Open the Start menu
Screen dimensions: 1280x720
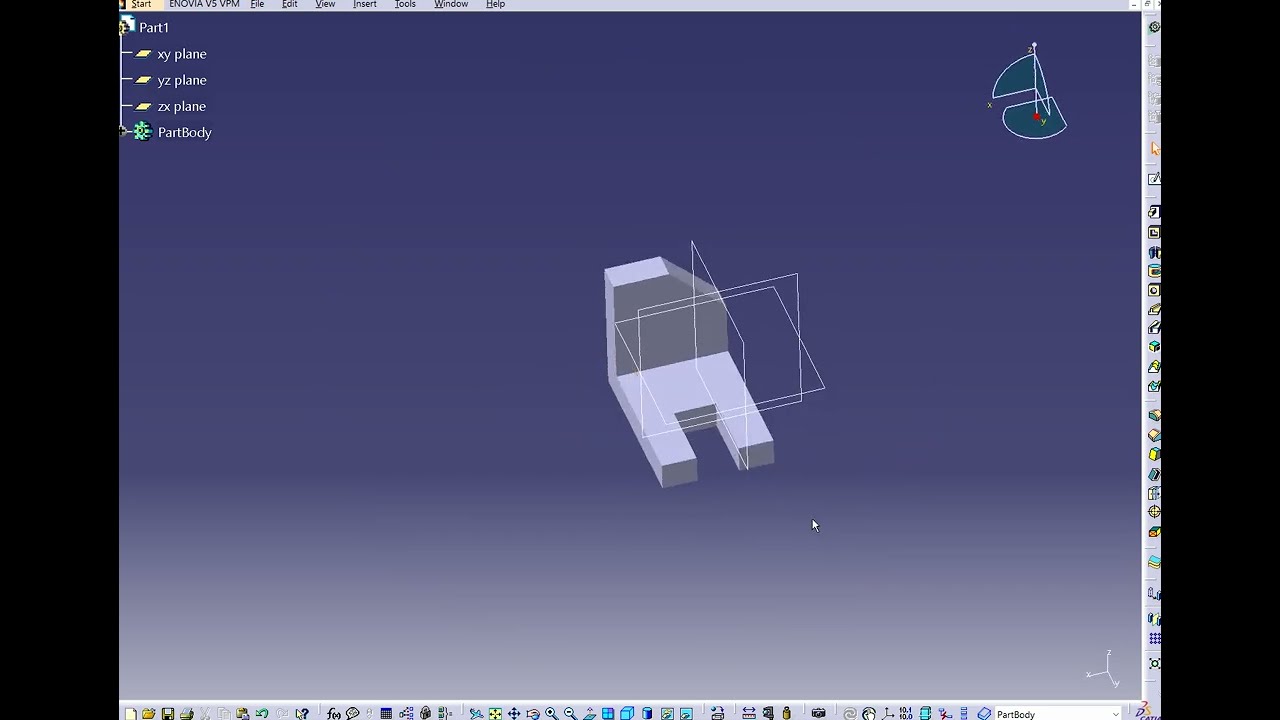click(141, 4)
